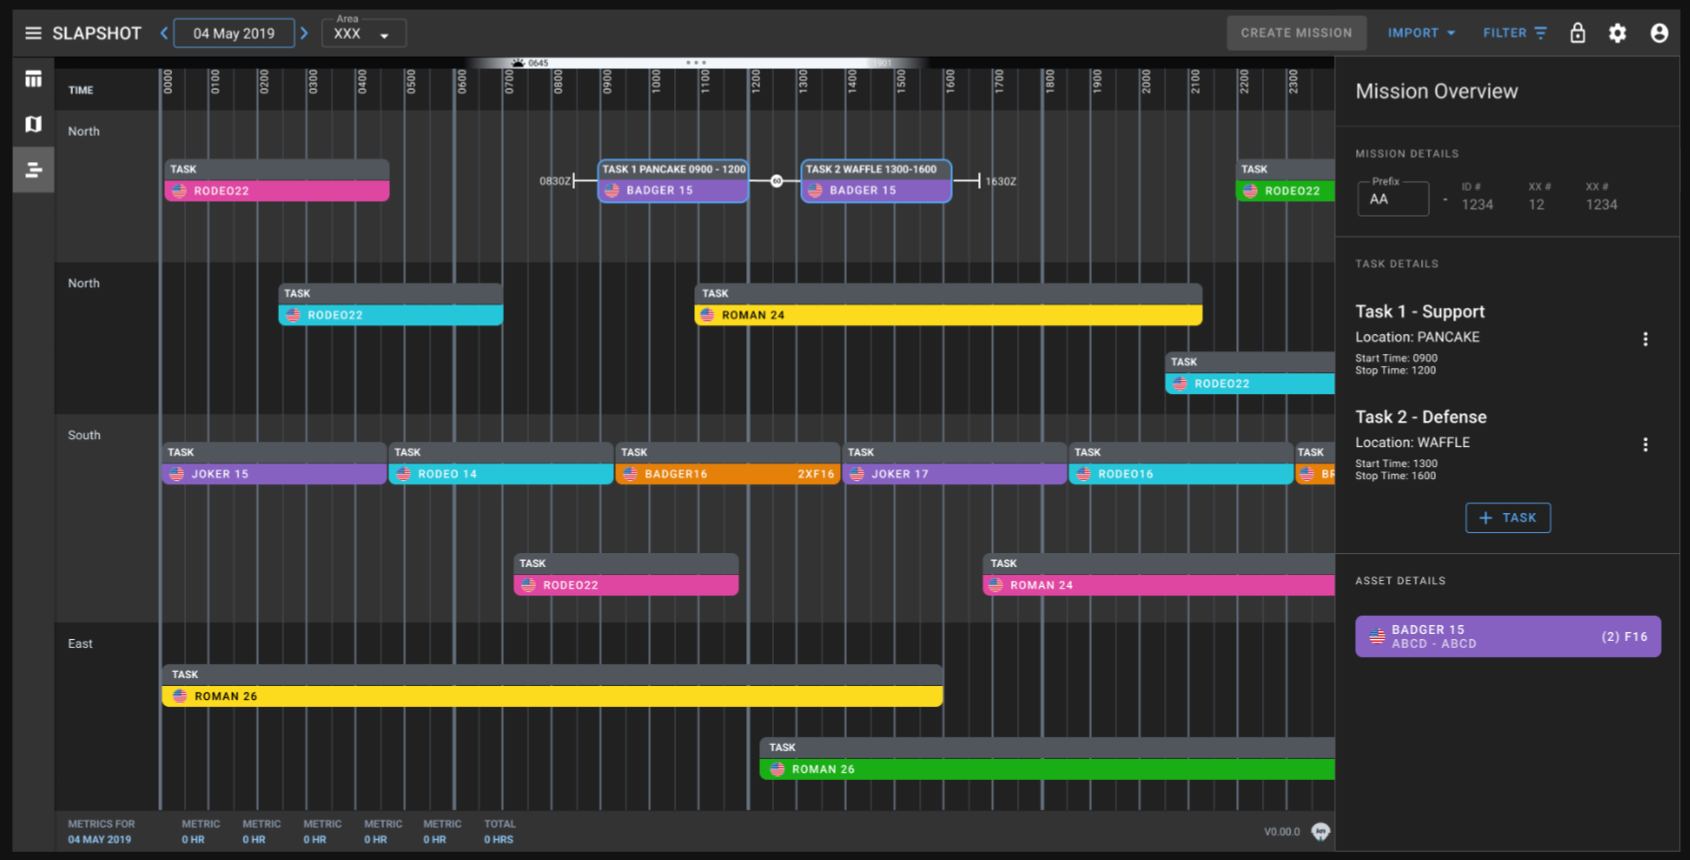
Task: Select the timeline view sidebar icon
Action: pos(33,170)
